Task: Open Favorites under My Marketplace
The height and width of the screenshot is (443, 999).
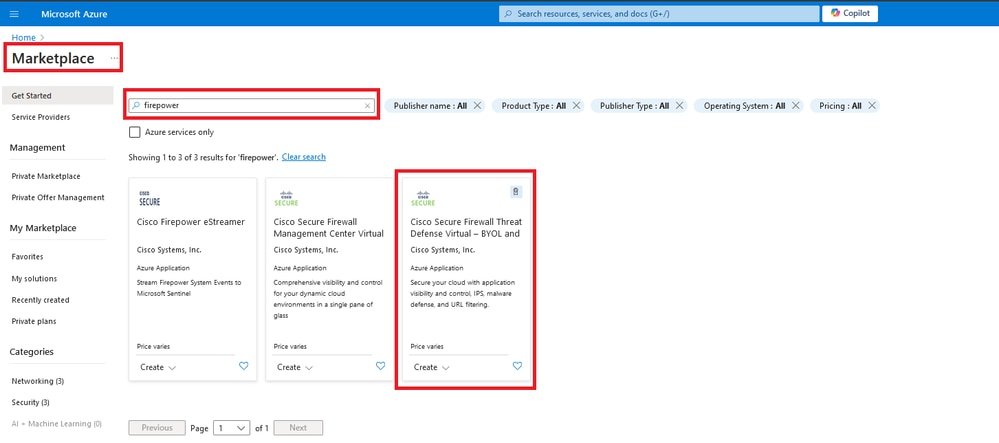Action: click(x=27, y=257)
